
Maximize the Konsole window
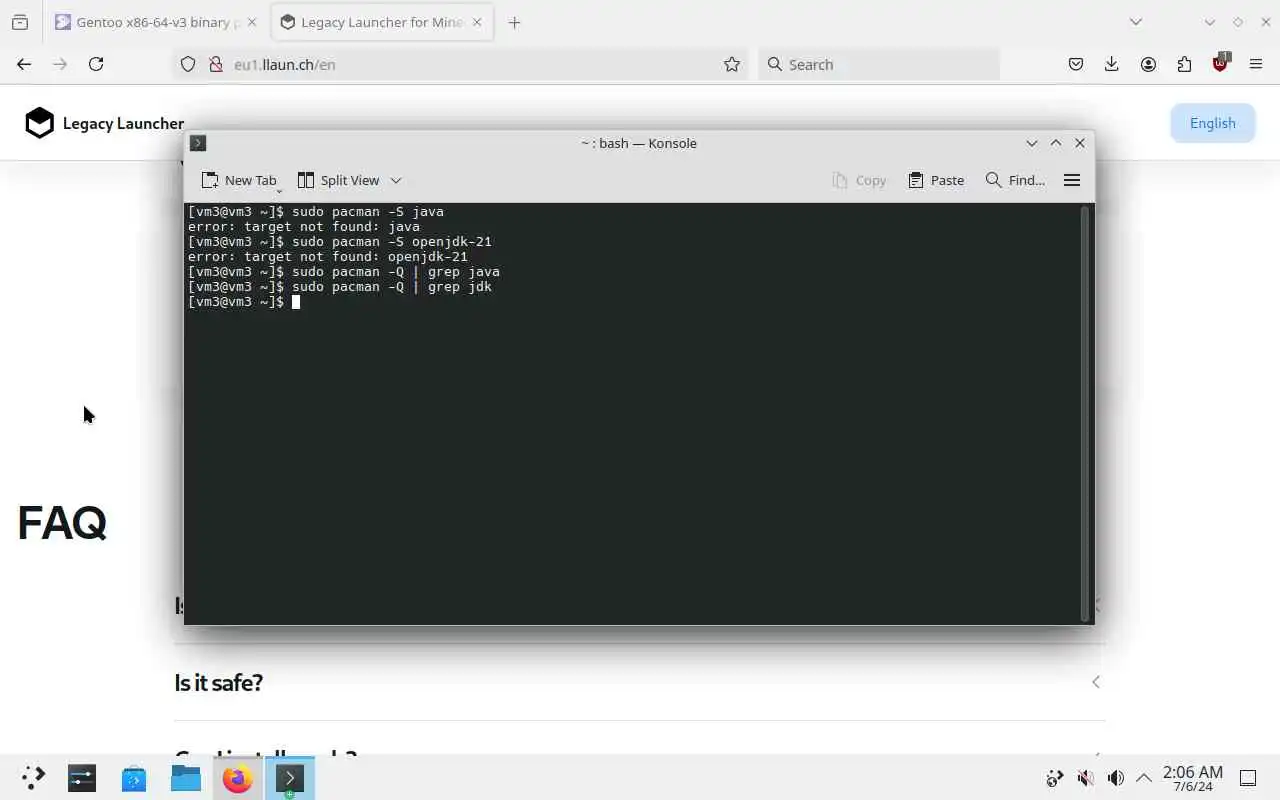1056,143
